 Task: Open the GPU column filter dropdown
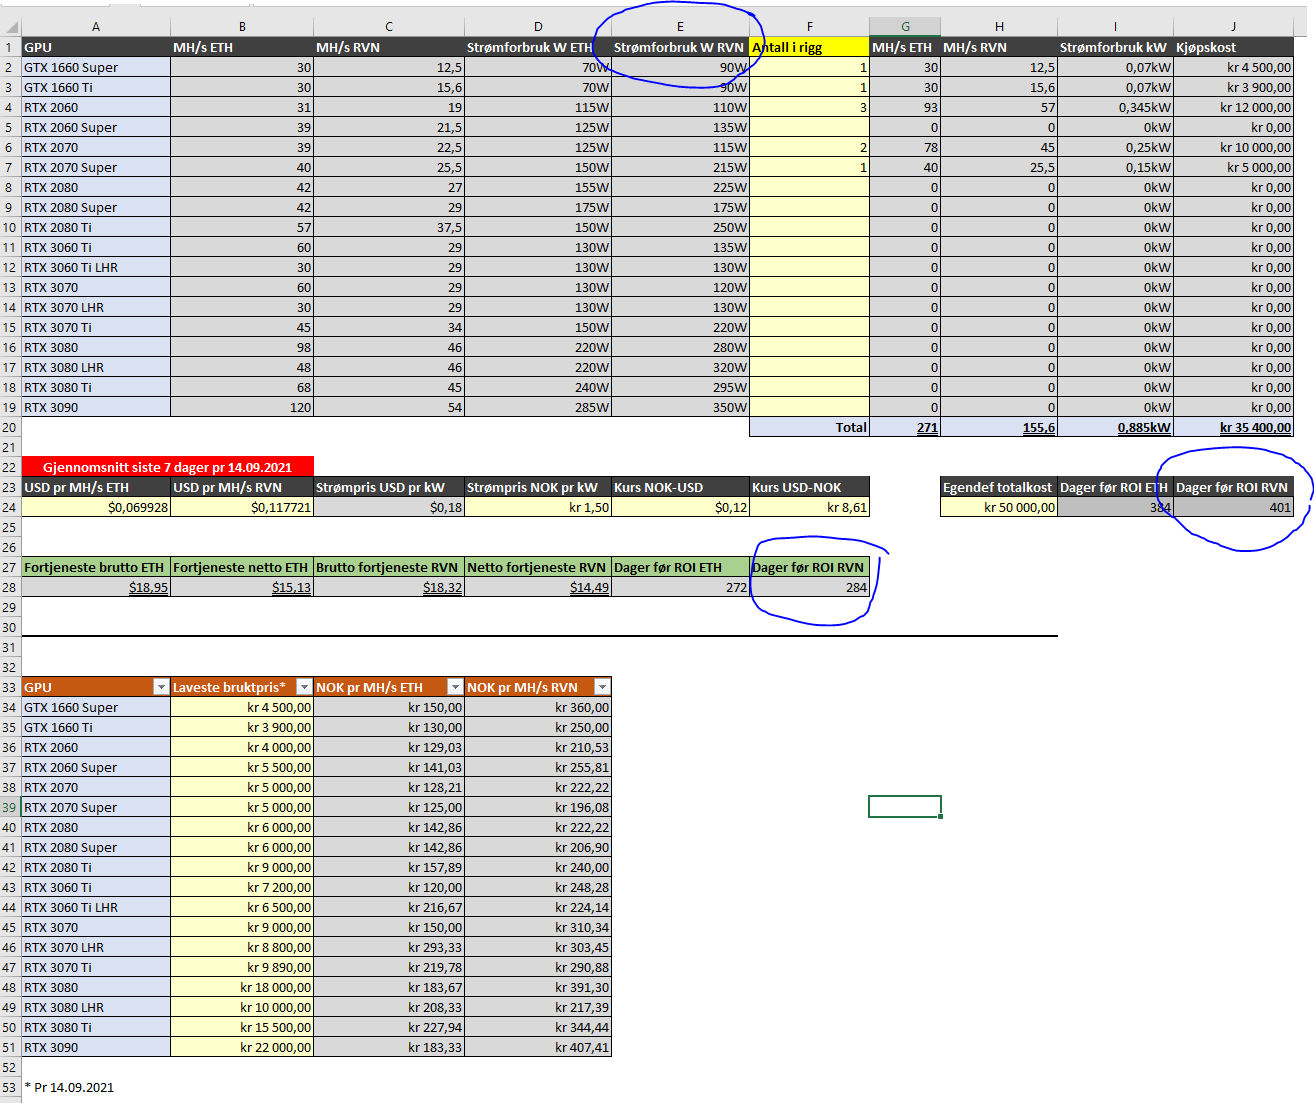click(160, 687)
